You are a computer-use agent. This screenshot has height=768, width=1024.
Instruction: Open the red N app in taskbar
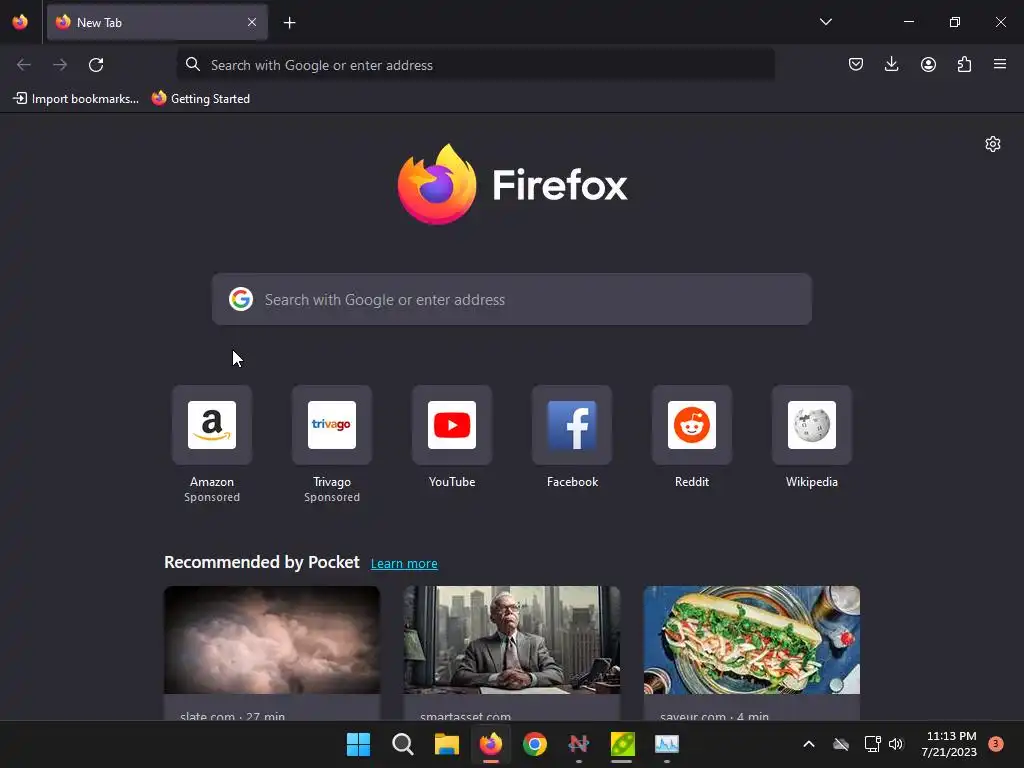click(x=579, y=744)
